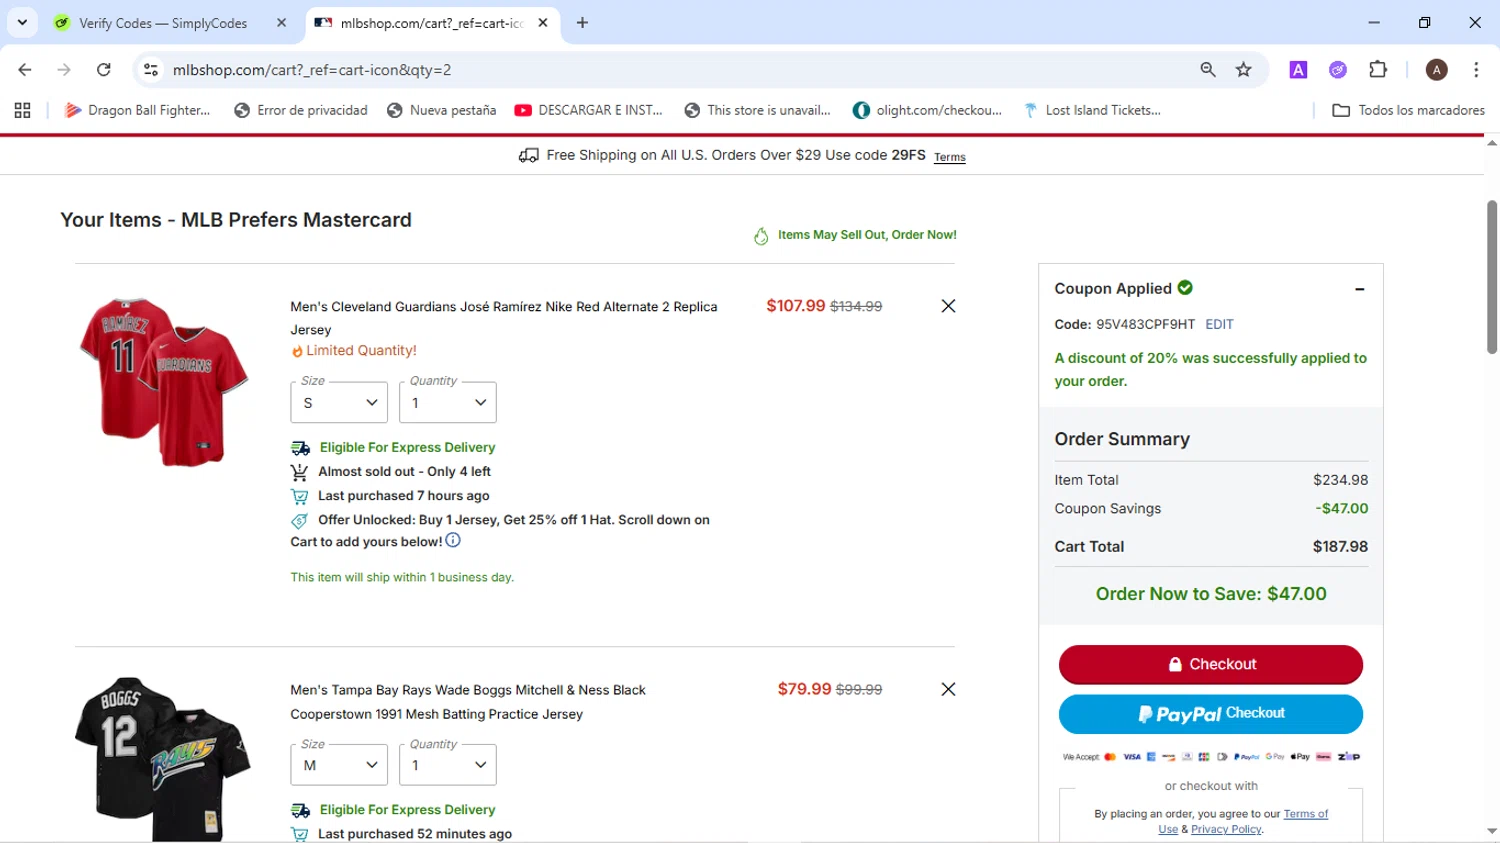Click the black Rays Boggs jersey thumbnail
The height and width of the screenshot is (843, 1500).
[x=163, y=760]
